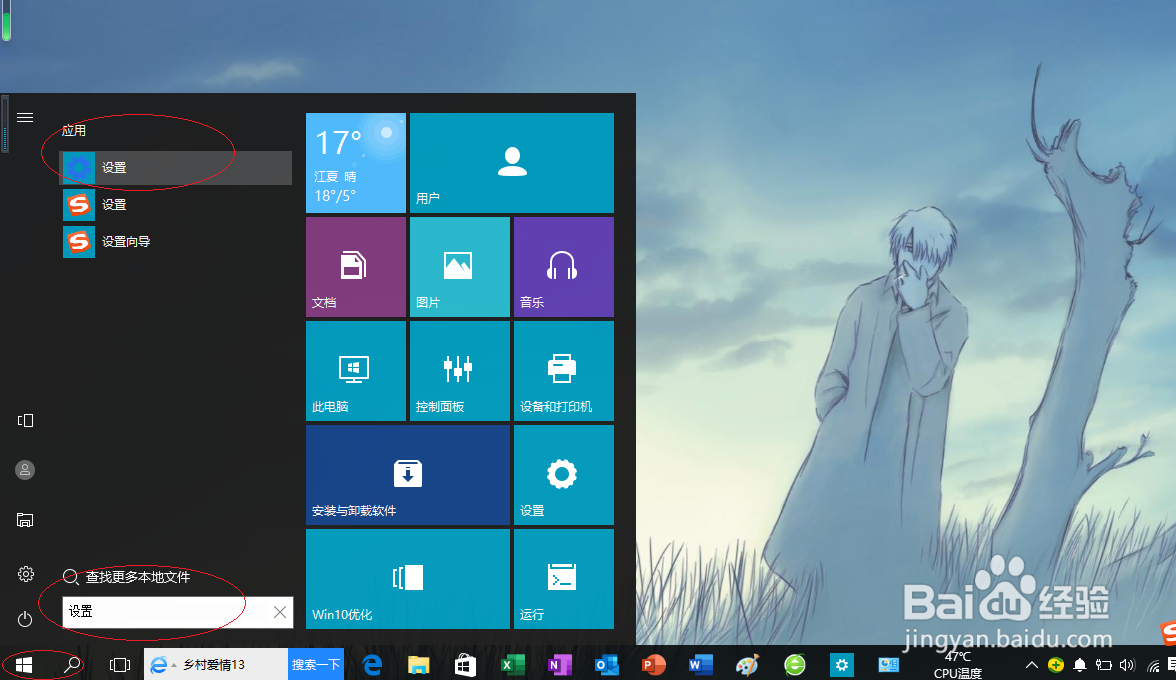Image resolution: width=1176 pixels, height=680 pixels.
Task: Open the 用户 tile
Action: point(512,163)
